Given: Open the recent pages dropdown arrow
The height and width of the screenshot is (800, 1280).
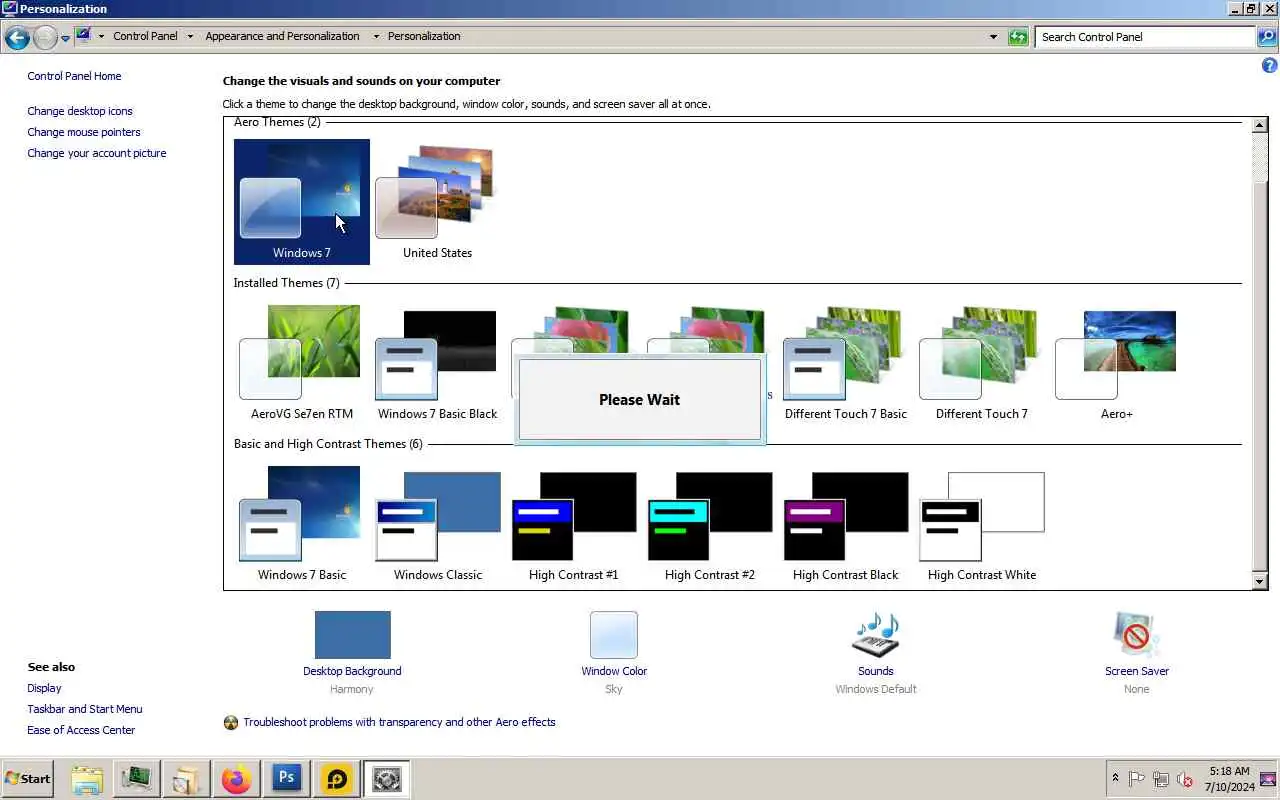Looking at the screenshot, I should 65,38.
